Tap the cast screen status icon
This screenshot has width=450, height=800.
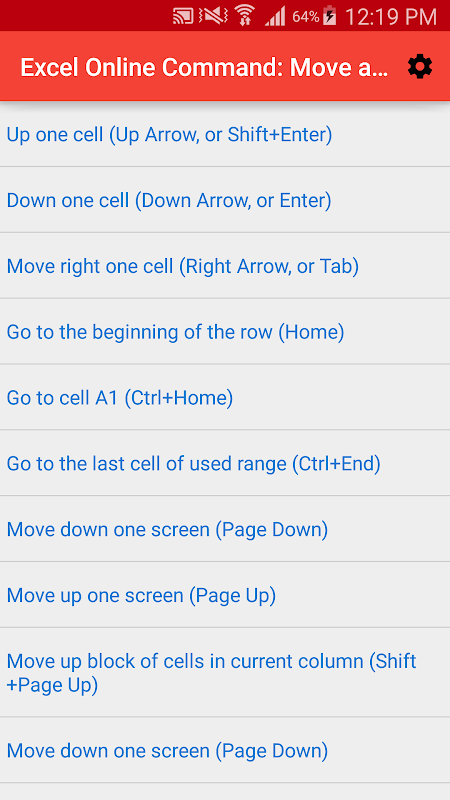click(x=183, y=16)
